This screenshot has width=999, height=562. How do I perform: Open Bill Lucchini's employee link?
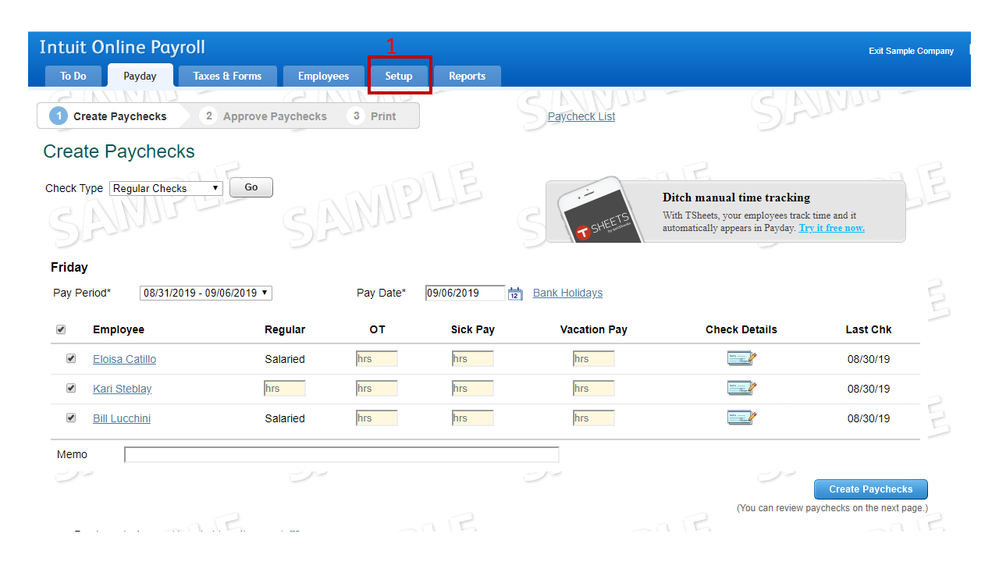[122, 419]
